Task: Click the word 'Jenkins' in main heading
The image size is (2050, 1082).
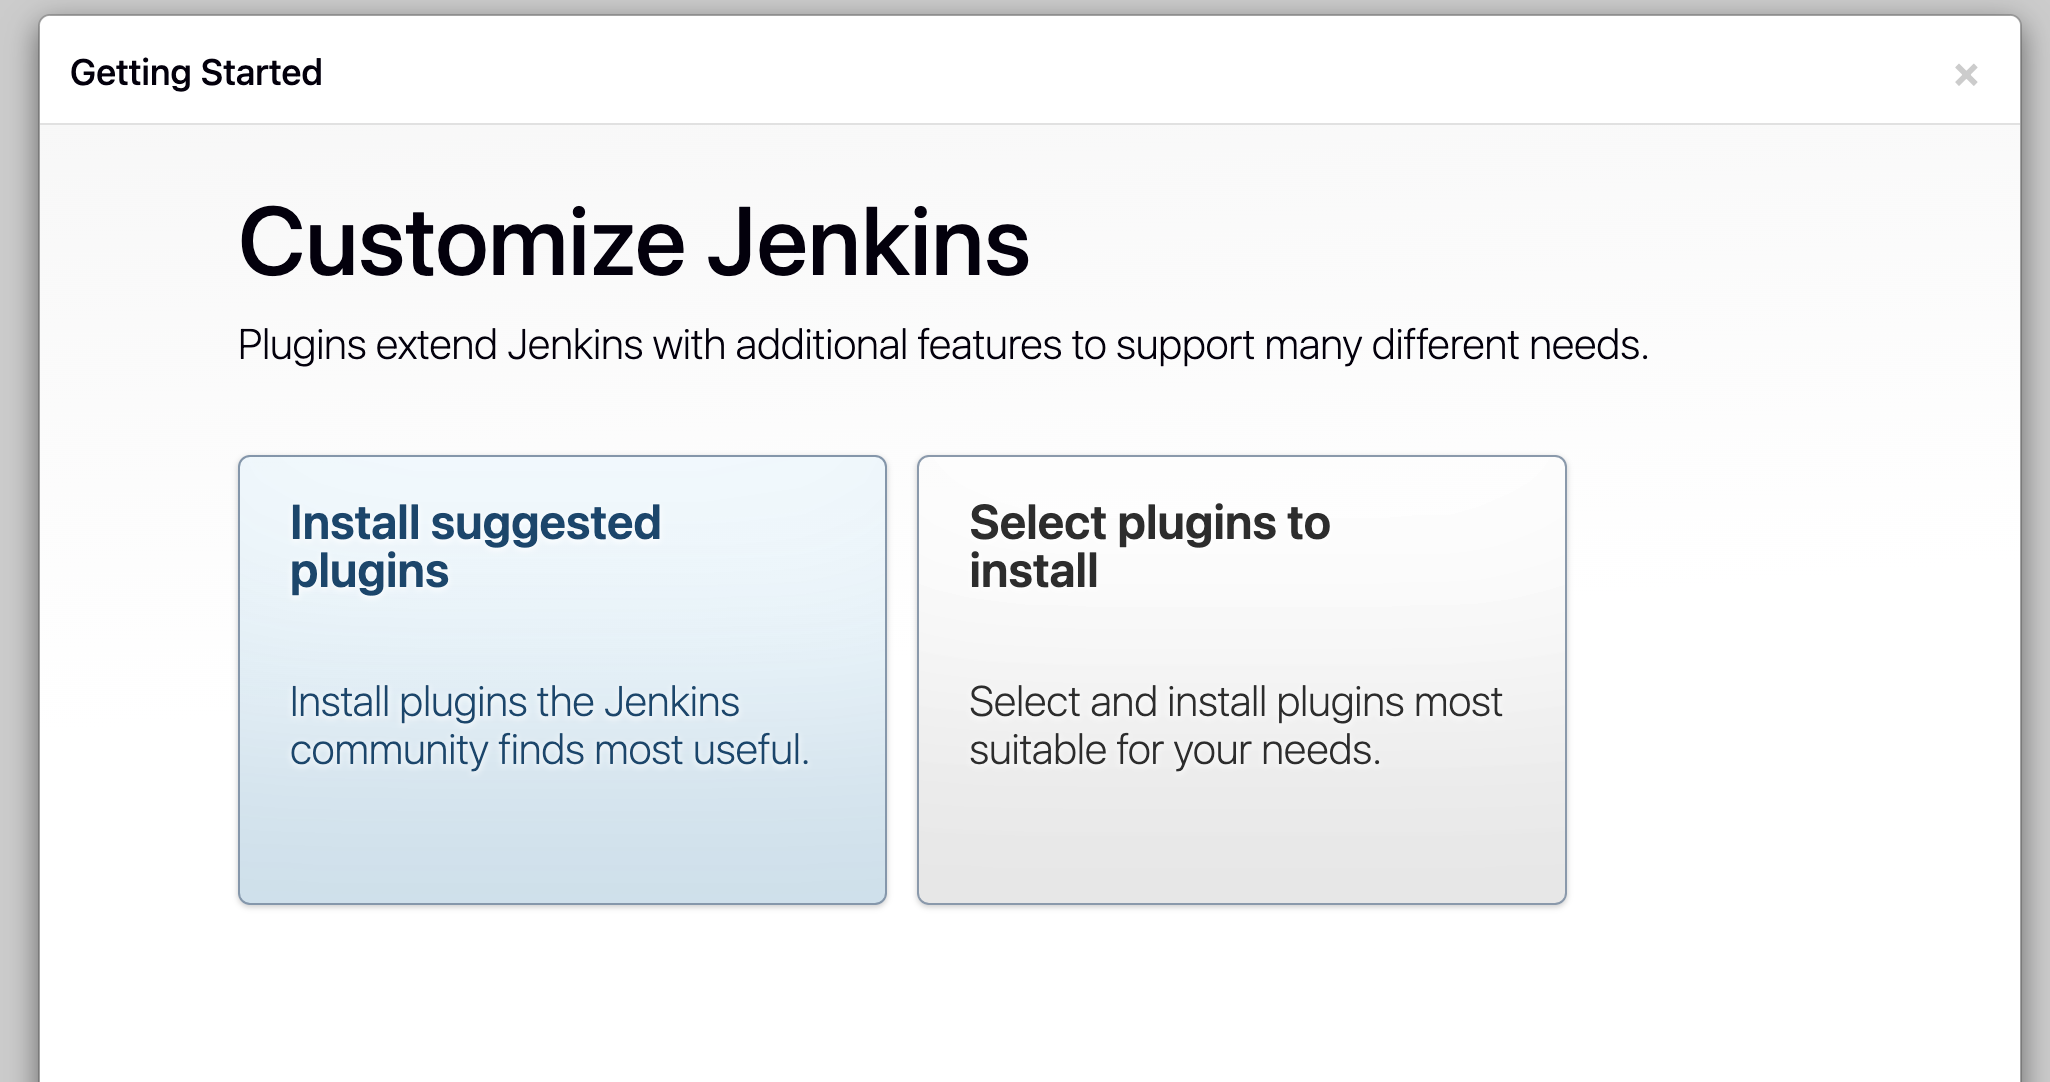Action: [868, 243]
